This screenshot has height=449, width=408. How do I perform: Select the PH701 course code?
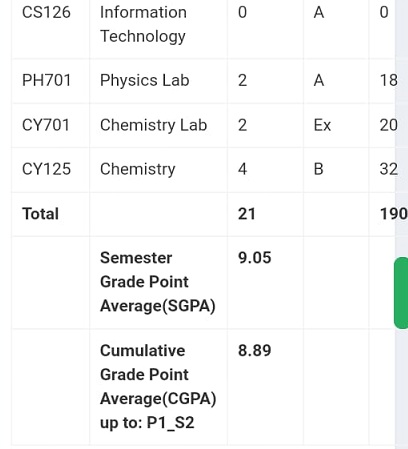(x=47, y=80)
